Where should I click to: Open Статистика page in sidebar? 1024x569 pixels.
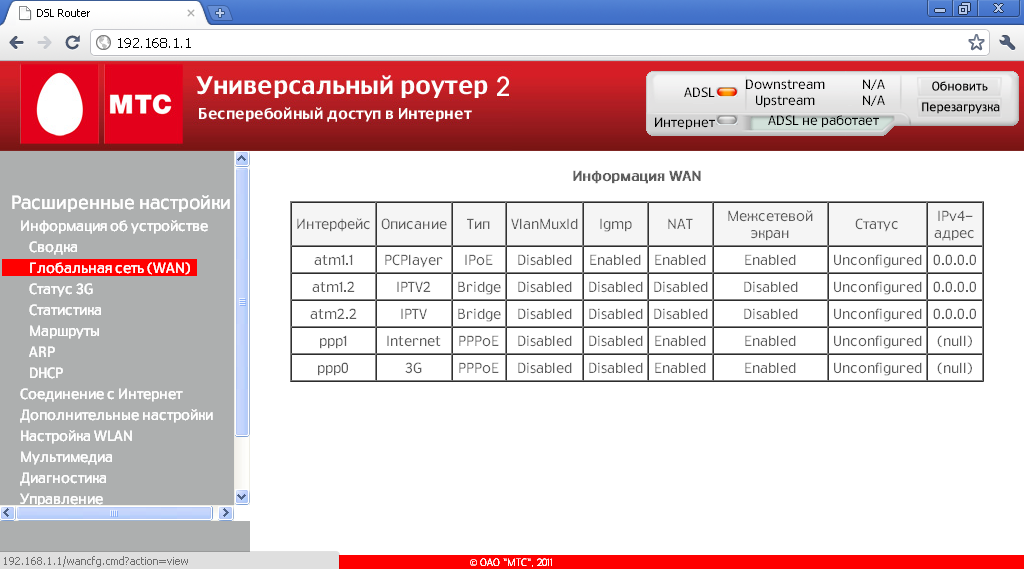[65, 310]
